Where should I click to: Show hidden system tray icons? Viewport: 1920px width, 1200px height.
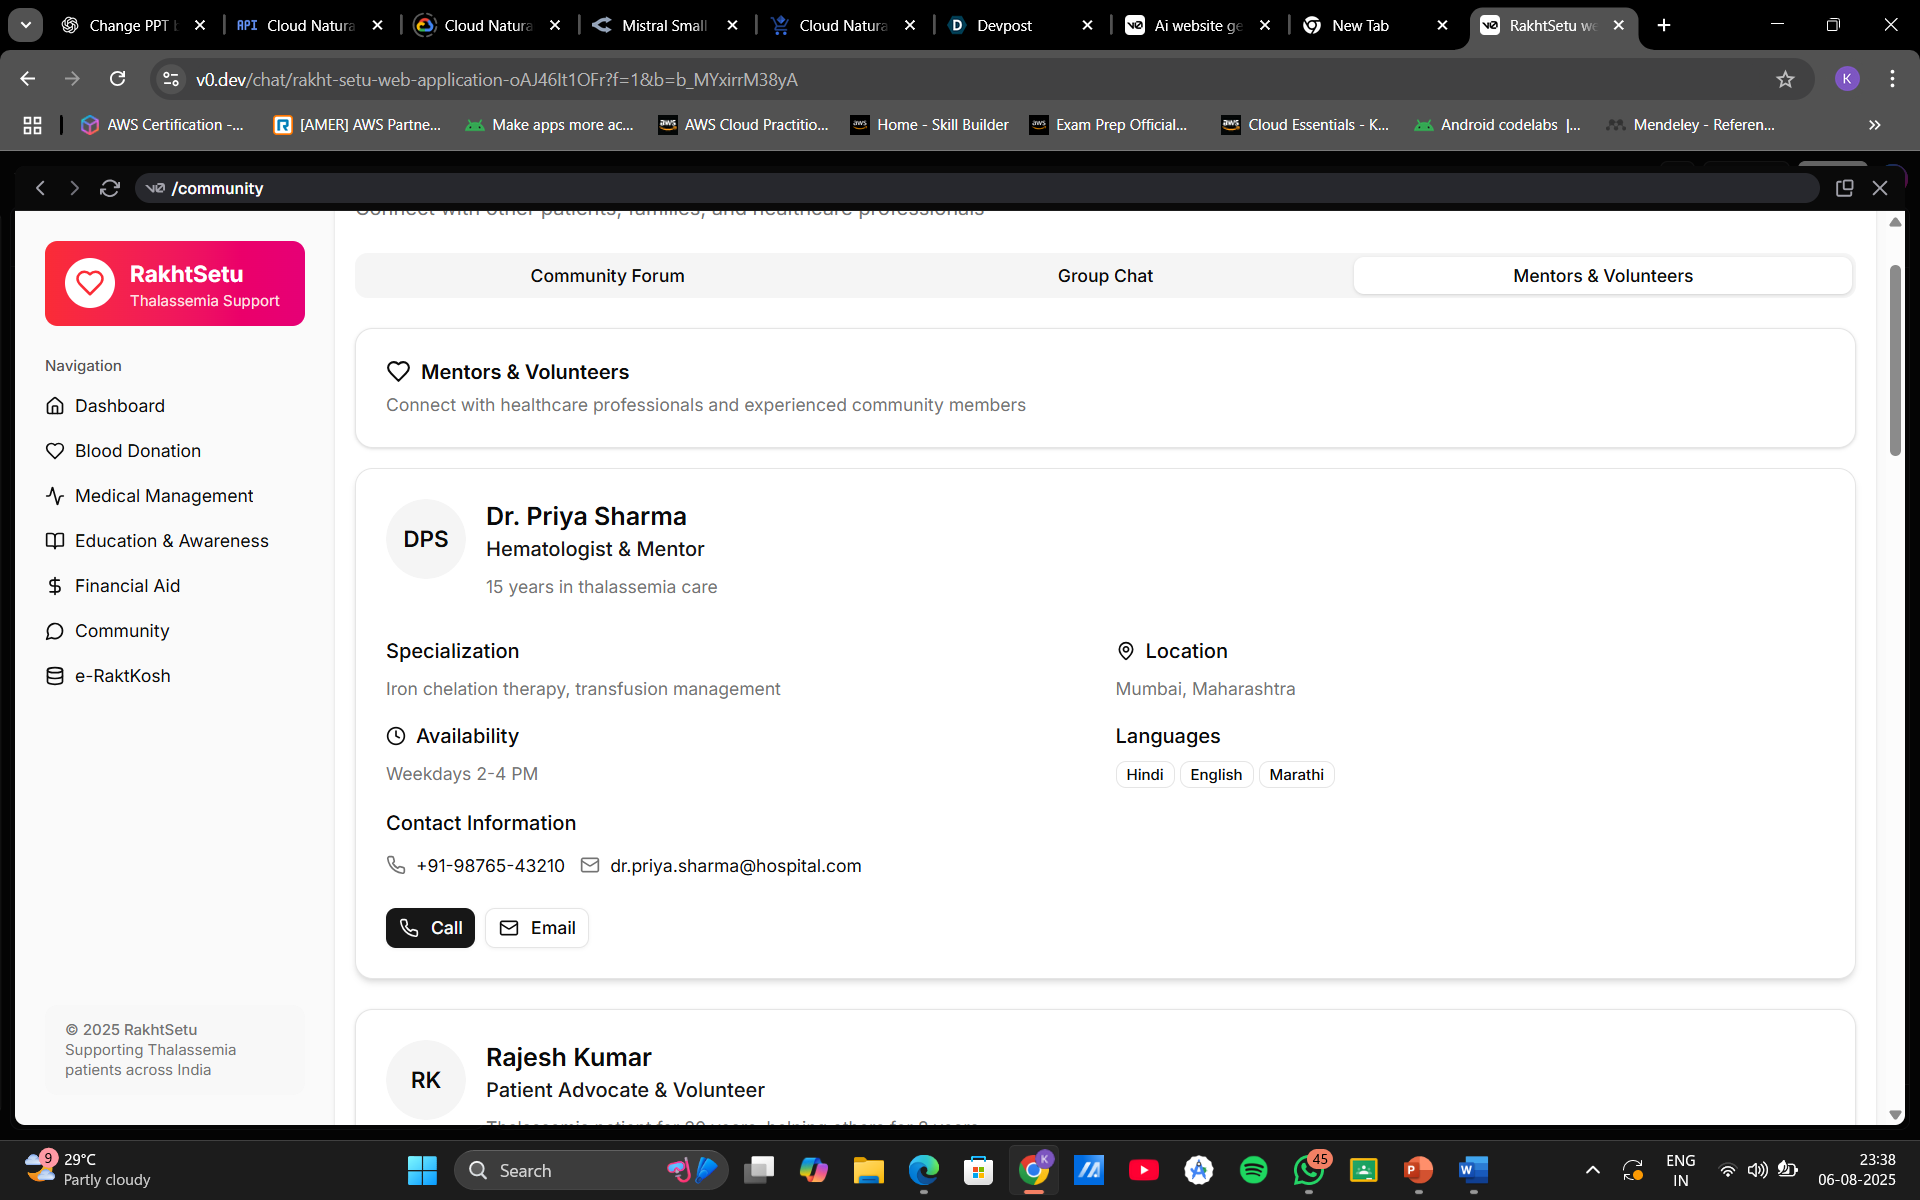(1592, 1170)
